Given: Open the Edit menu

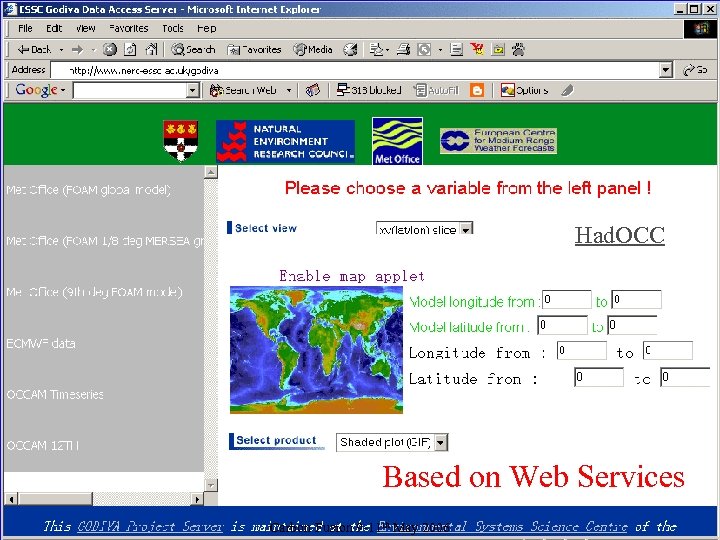Looking at the screenshot, I should pyautogui.click(x=54, y=28).
